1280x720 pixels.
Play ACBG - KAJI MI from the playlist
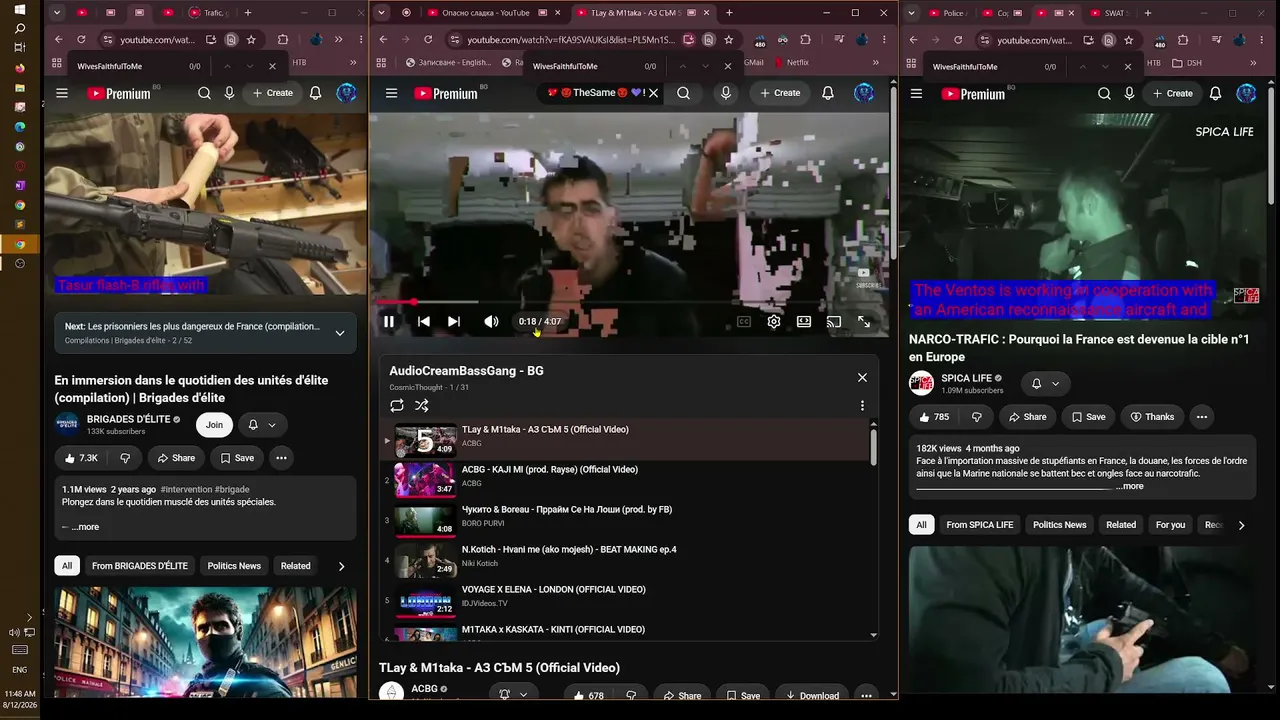point(625,480)
